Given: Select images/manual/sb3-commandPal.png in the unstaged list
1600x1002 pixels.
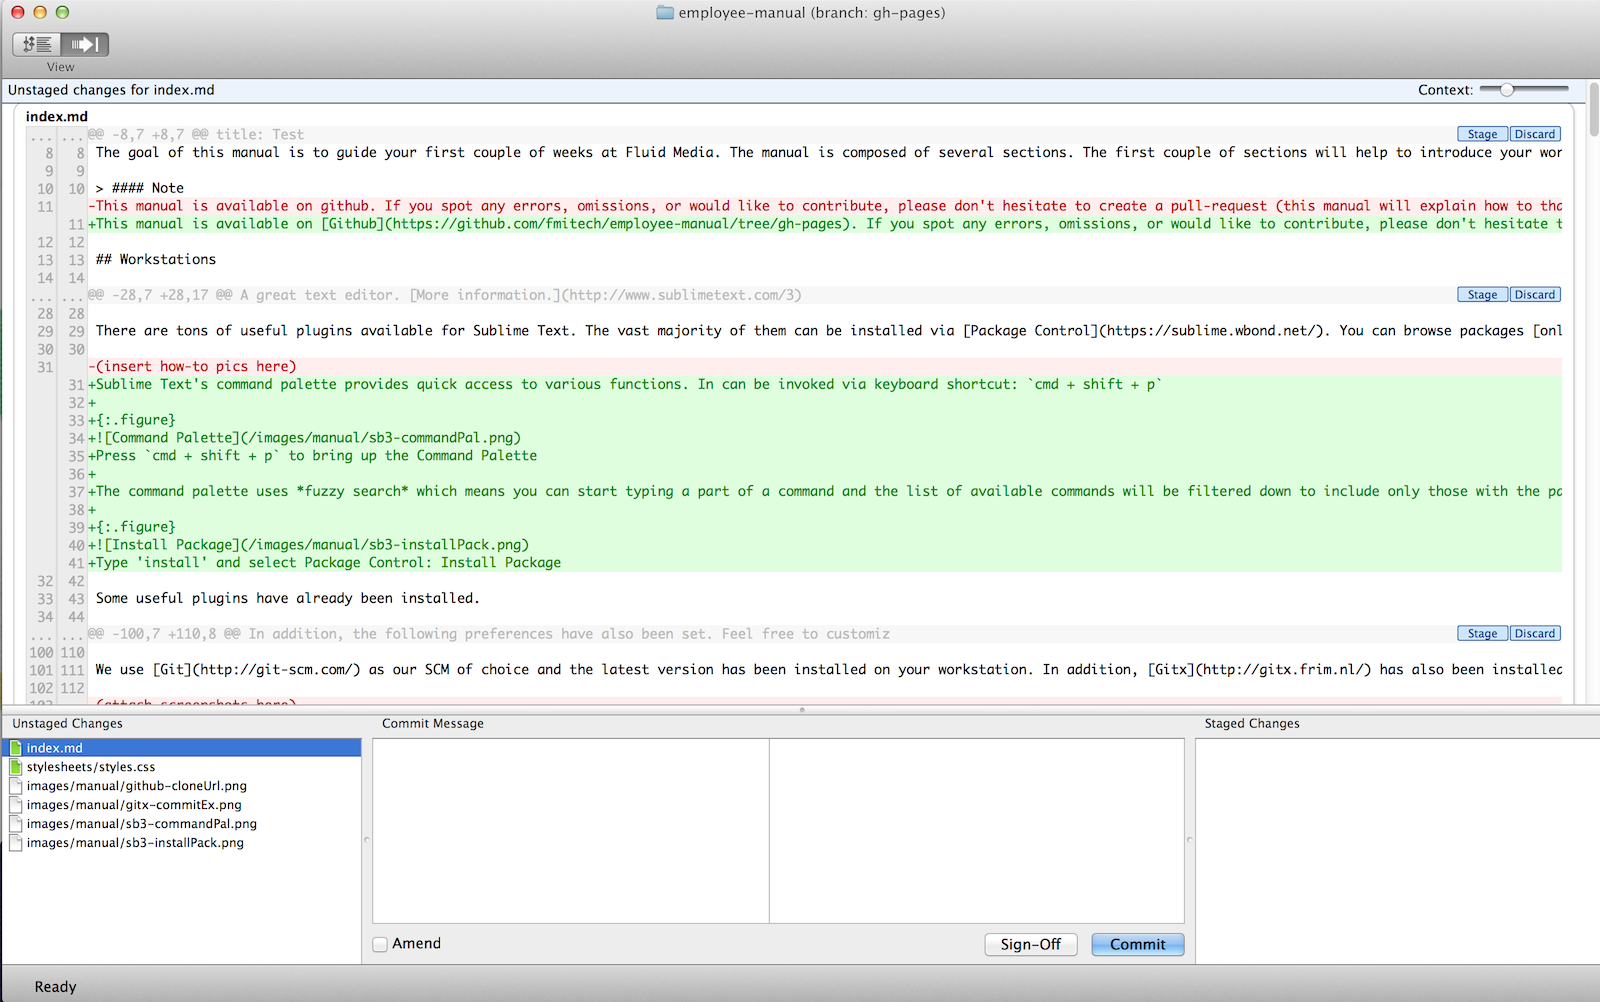Looking at the screenshot, I should click(x=141, y=824).
